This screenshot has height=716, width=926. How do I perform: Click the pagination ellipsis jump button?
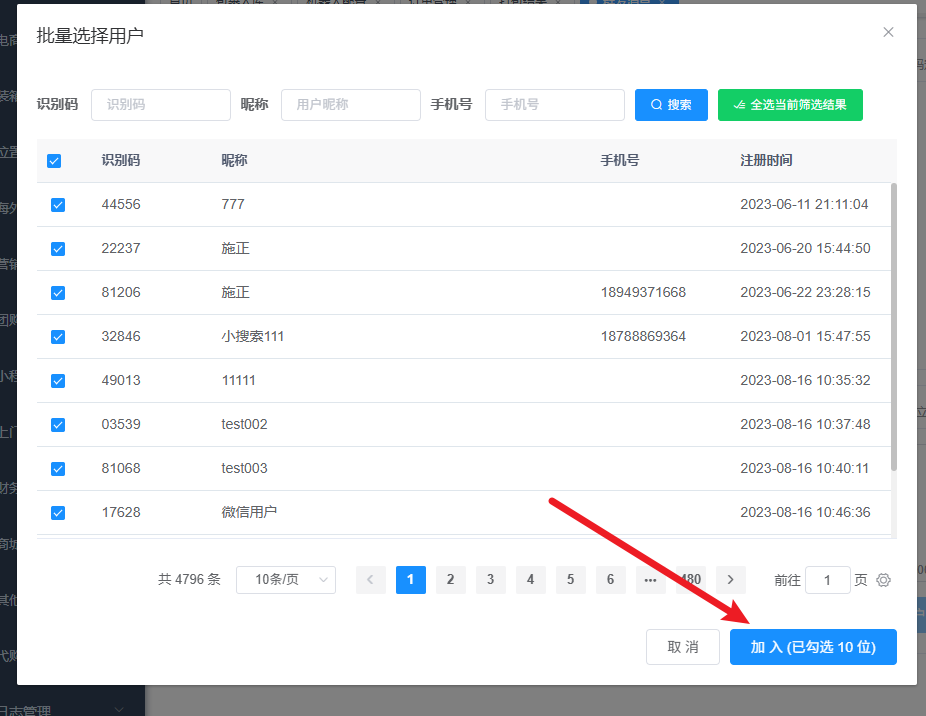[651, 580]
